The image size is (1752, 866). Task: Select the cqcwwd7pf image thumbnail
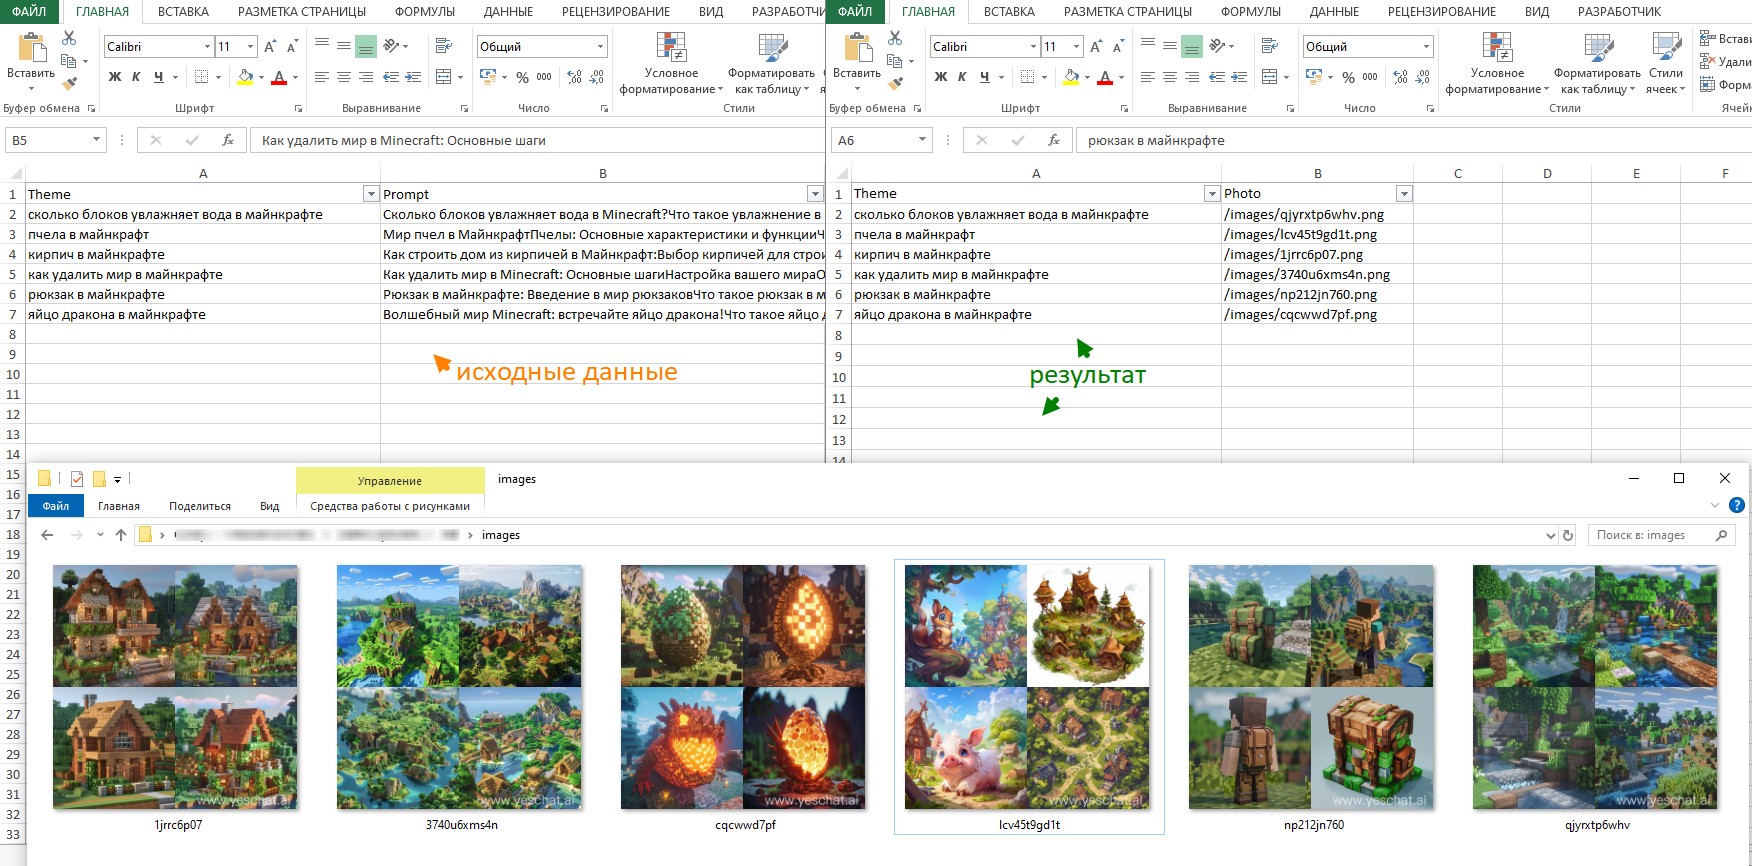click(743, 687)
